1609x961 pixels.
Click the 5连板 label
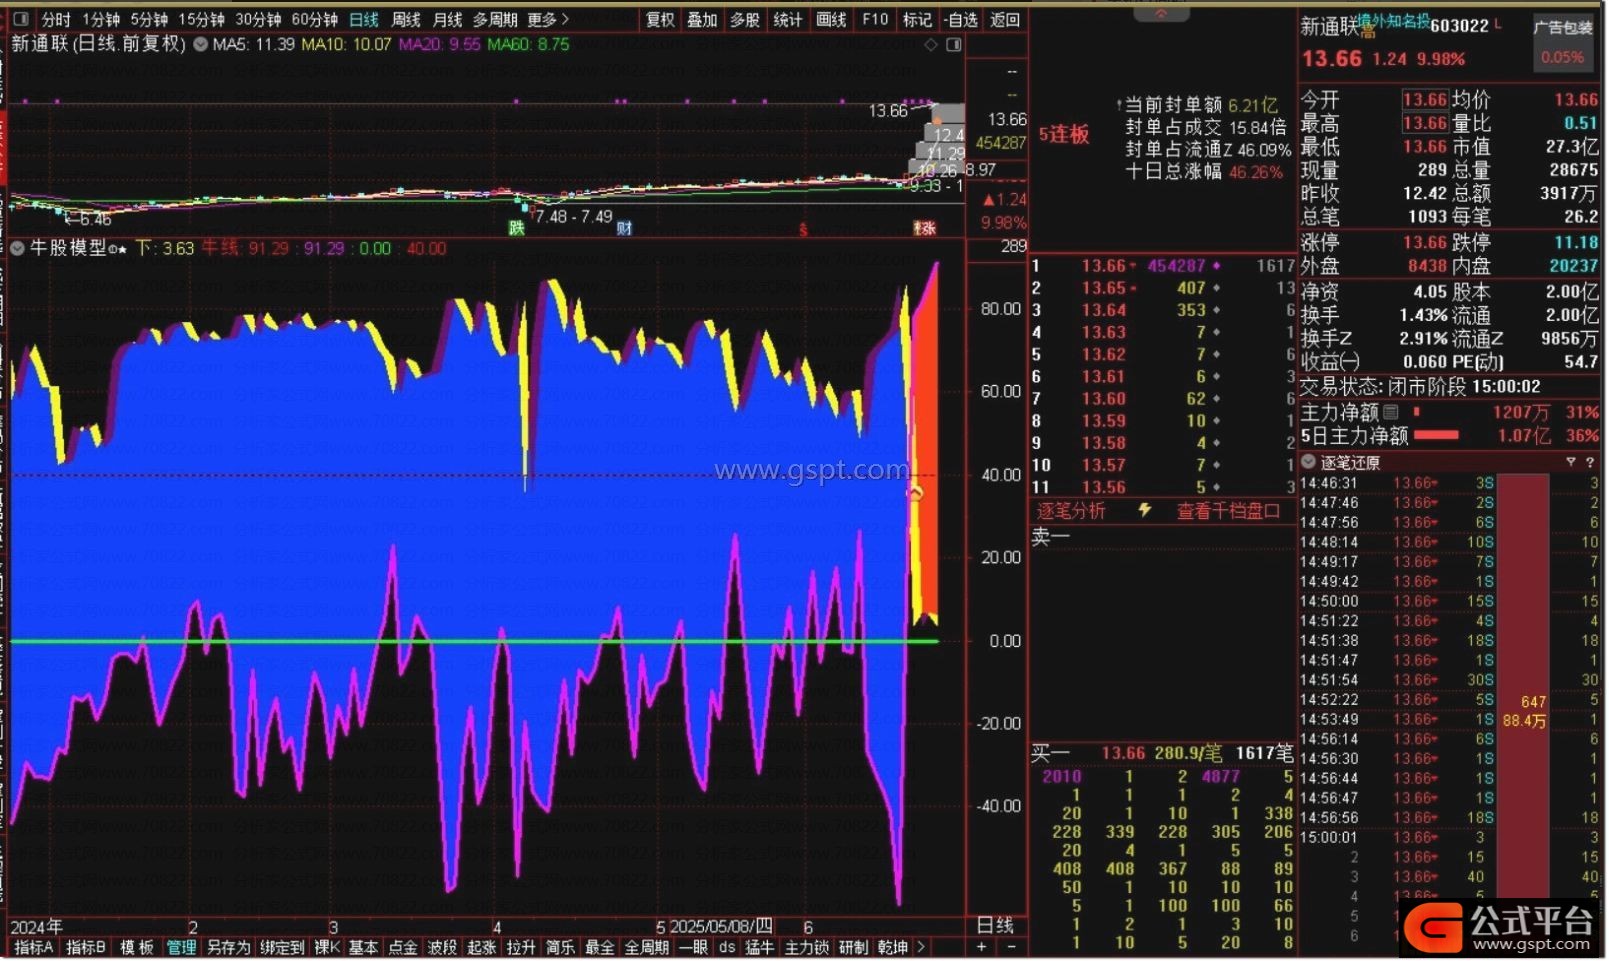click(1064, 135)
